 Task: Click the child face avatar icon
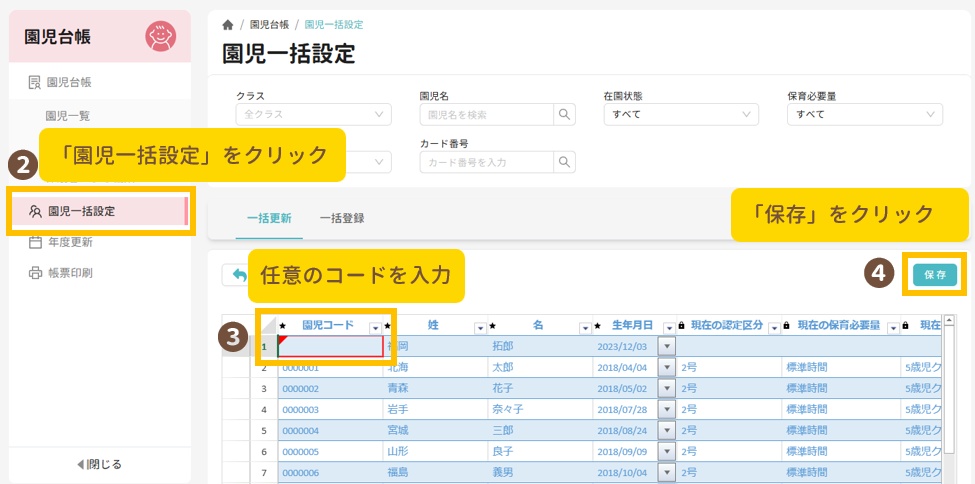coord(160,36)
